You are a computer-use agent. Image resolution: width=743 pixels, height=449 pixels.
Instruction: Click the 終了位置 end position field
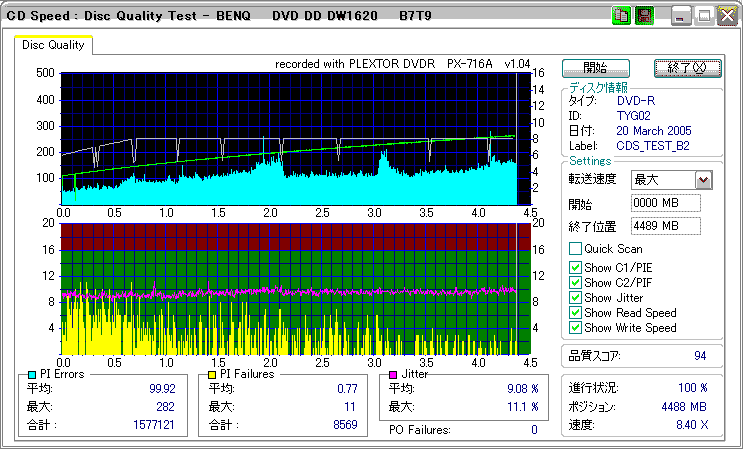tap(666, 226)
